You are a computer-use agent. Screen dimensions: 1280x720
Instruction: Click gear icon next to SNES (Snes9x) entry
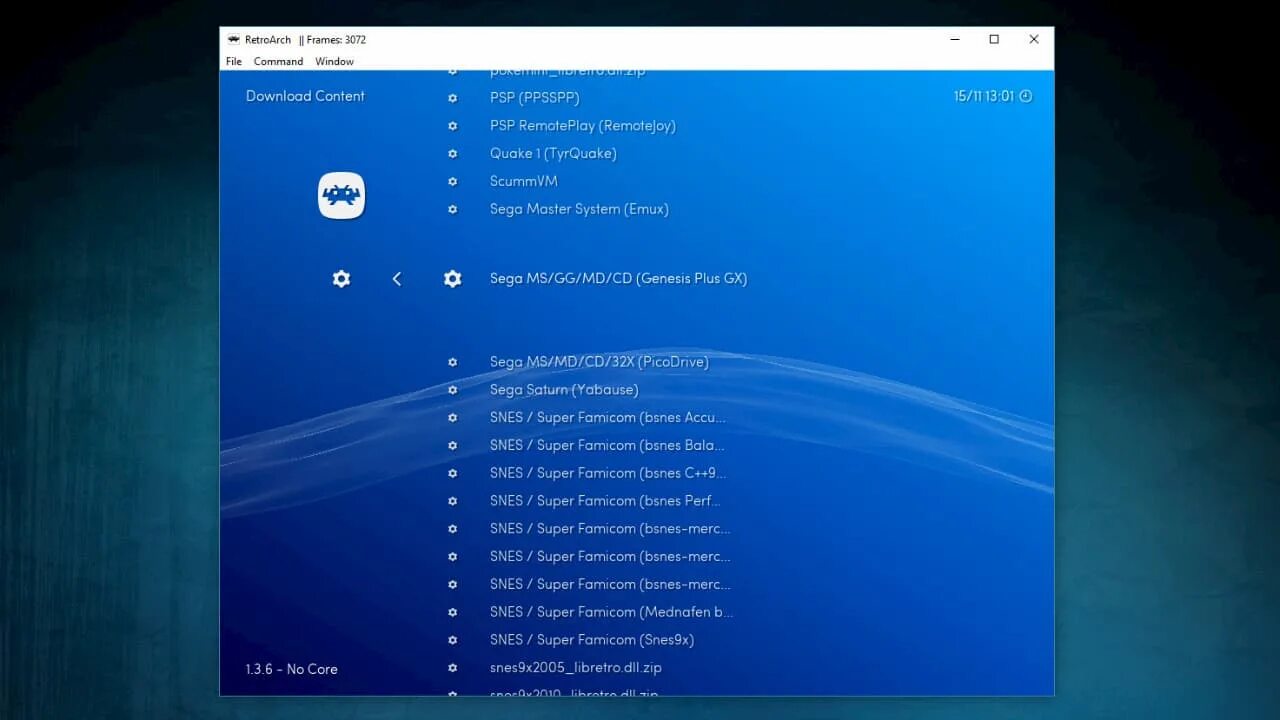452,640
